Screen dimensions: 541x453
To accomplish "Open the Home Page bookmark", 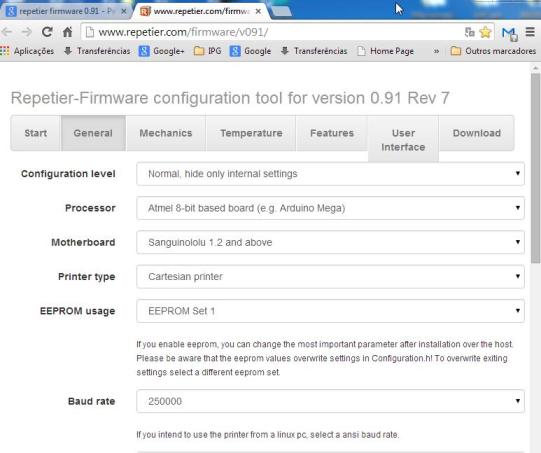I will tap(385, 51).
